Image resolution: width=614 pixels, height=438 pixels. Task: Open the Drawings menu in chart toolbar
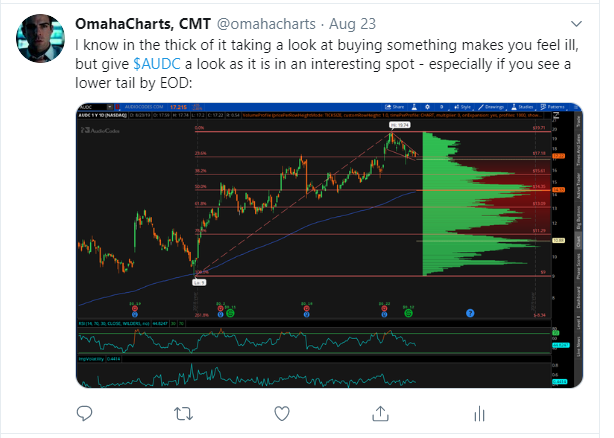tap(491, 107)
